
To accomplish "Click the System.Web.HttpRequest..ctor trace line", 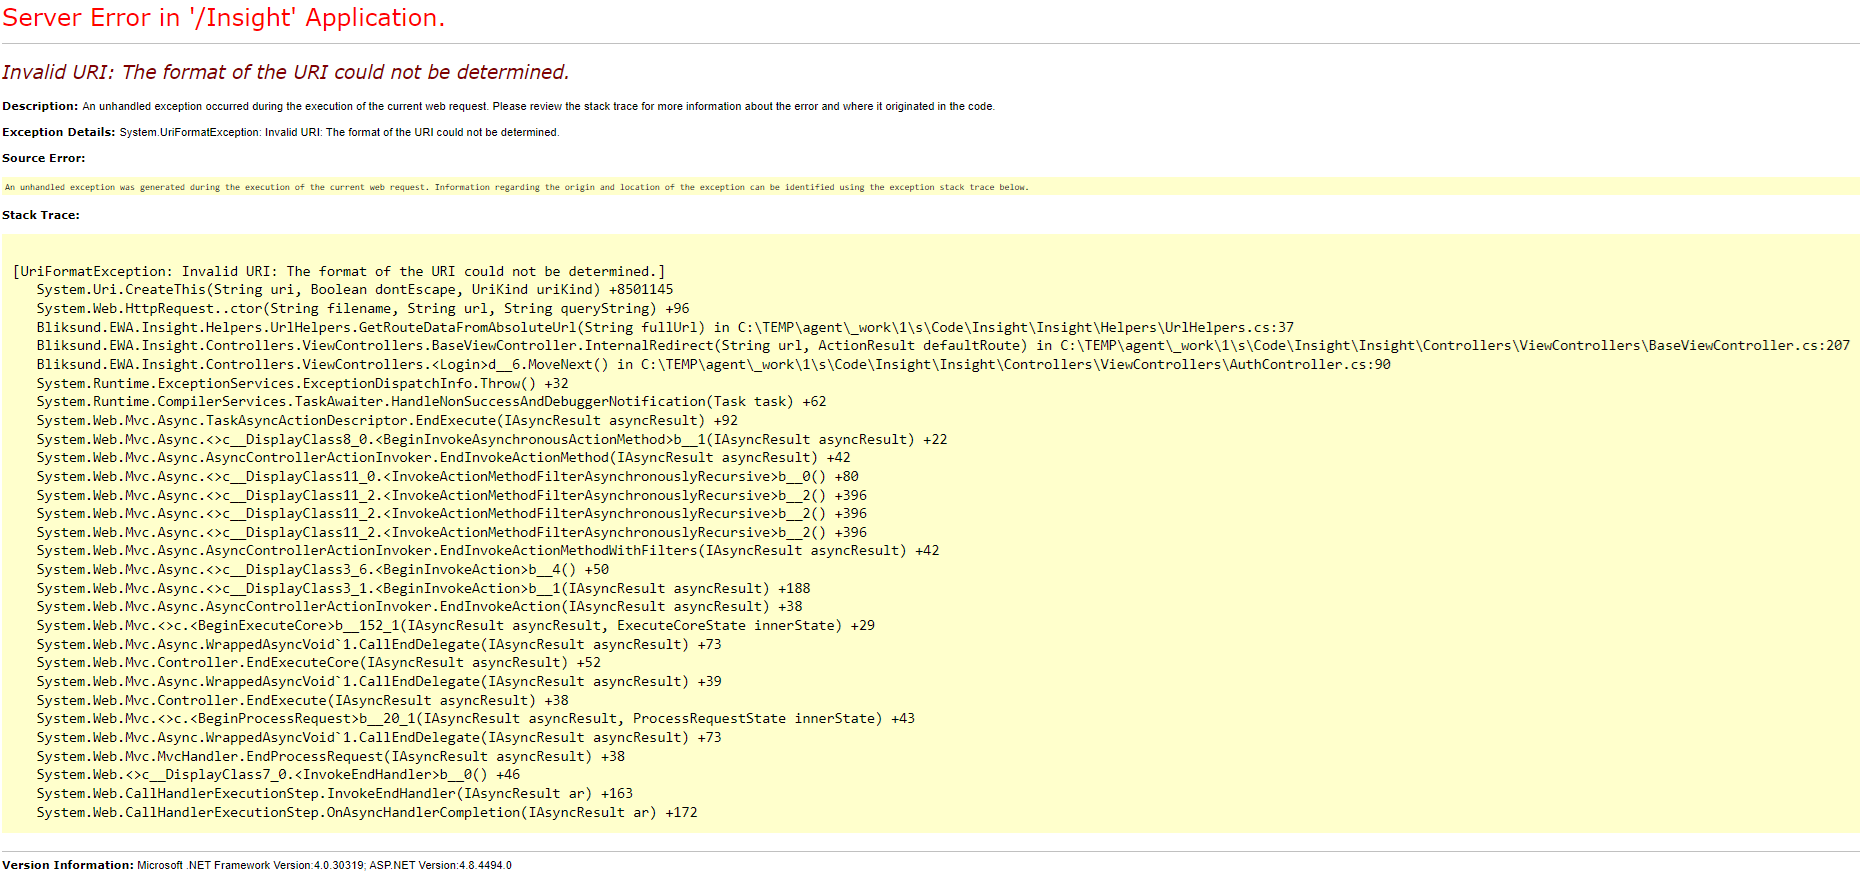I will tap(363, 309).
